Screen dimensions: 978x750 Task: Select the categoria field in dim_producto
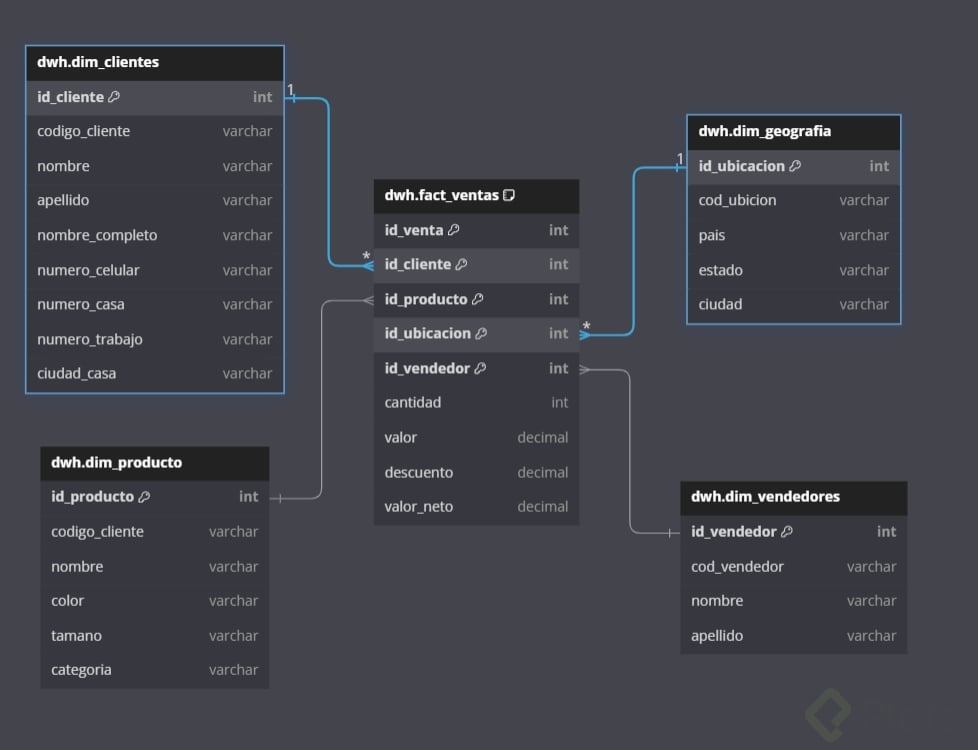click(x=155, y=670)
